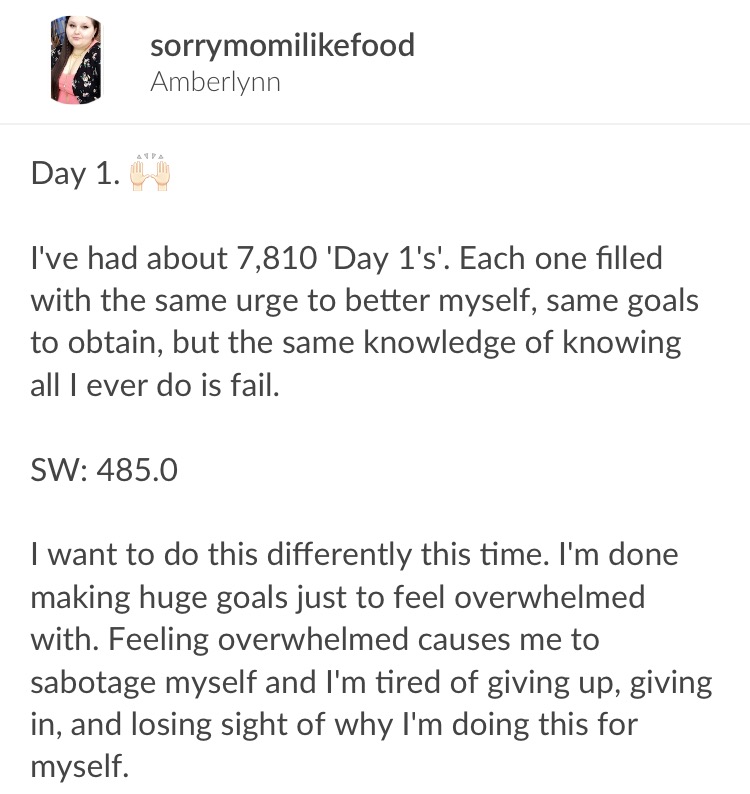The height and width of the screenshot is (794, 750).
Task: Click the quoted phrase 'Day 1's'
Action: [388, 259]
